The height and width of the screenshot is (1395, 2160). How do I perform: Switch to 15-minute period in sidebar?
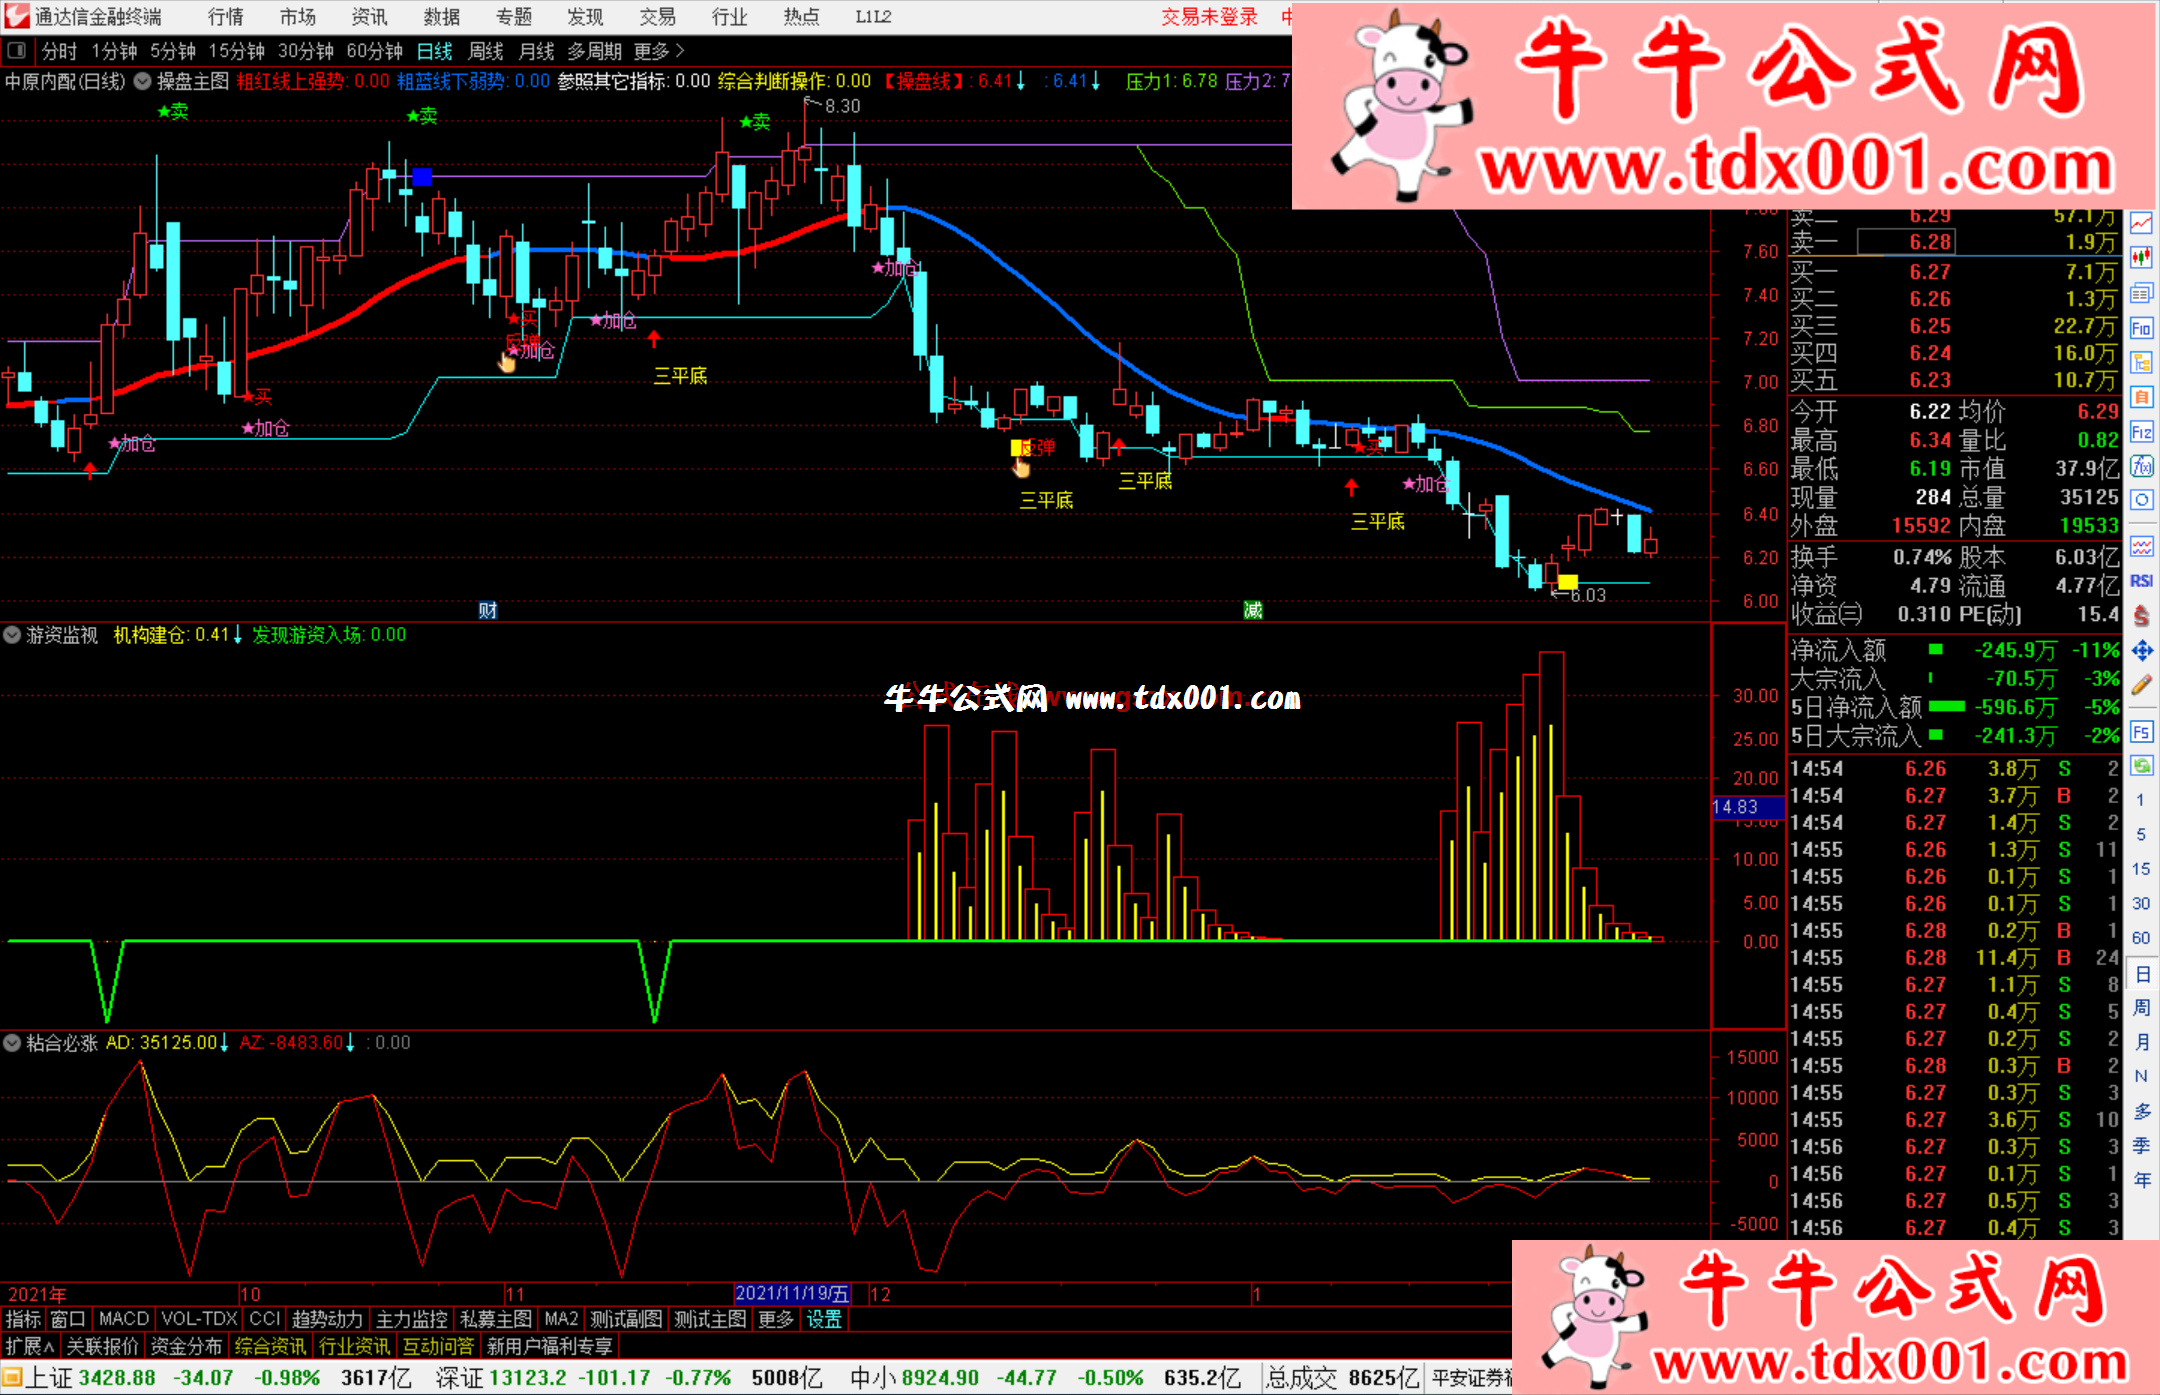coord(2140,869)
